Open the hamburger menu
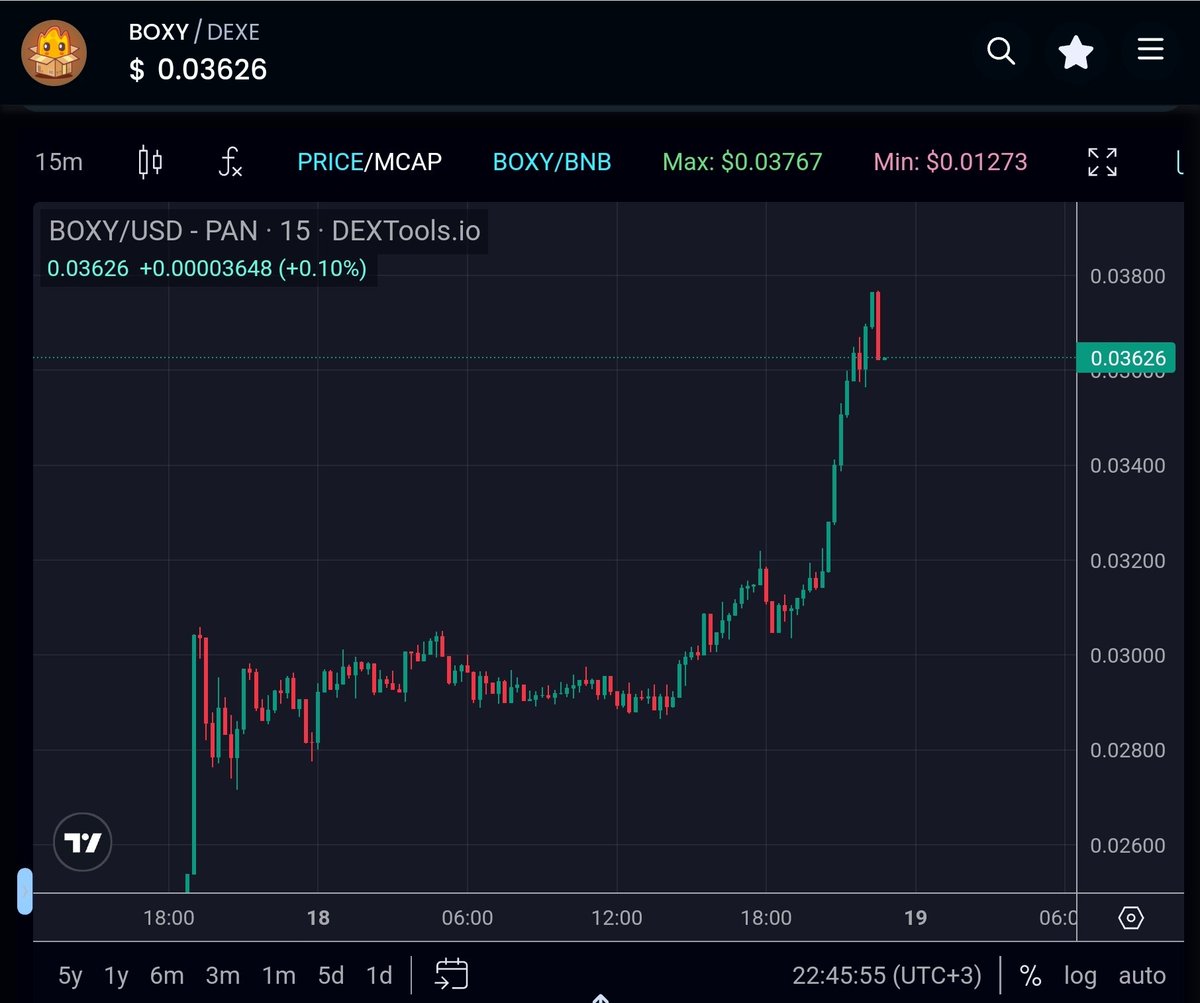The image size is (1200, 1003). coord(1151,50)
